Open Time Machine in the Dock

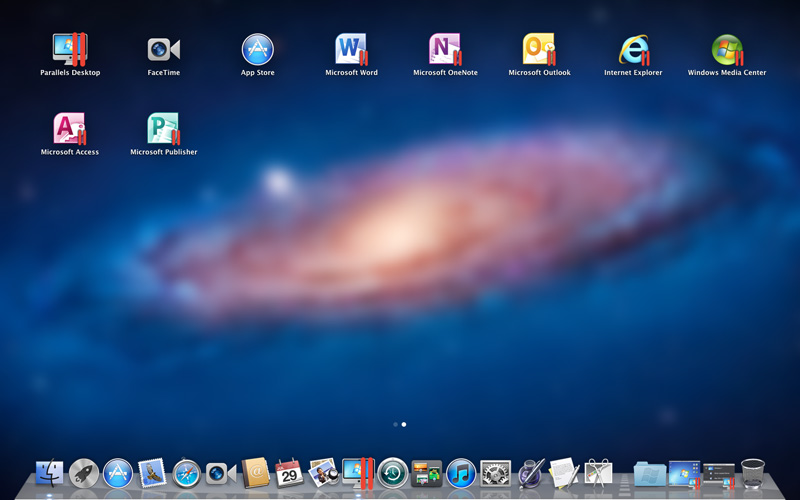pyautogui.click(x=392, y=473)
